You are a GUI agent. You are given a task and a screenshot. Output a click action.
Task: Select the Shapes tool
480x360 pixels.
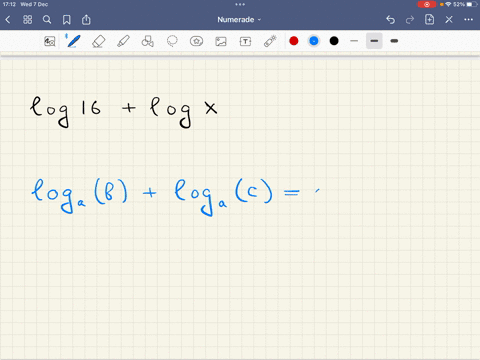click(148, 41)
